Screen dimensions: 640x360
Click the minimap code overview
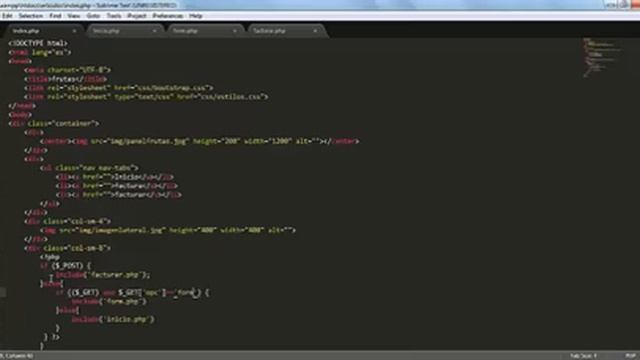point(602,57)
